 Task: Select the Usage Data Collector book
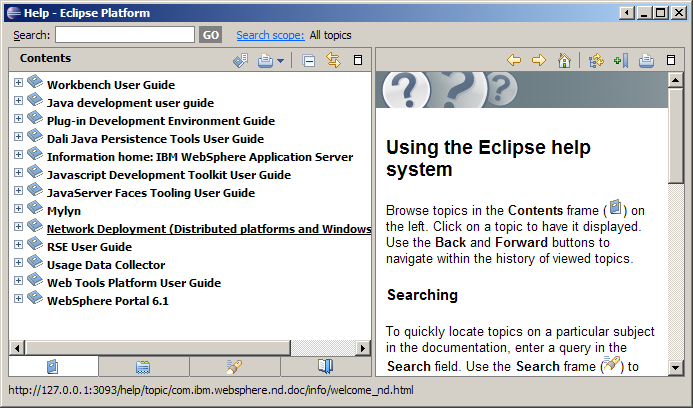(106, 265)
